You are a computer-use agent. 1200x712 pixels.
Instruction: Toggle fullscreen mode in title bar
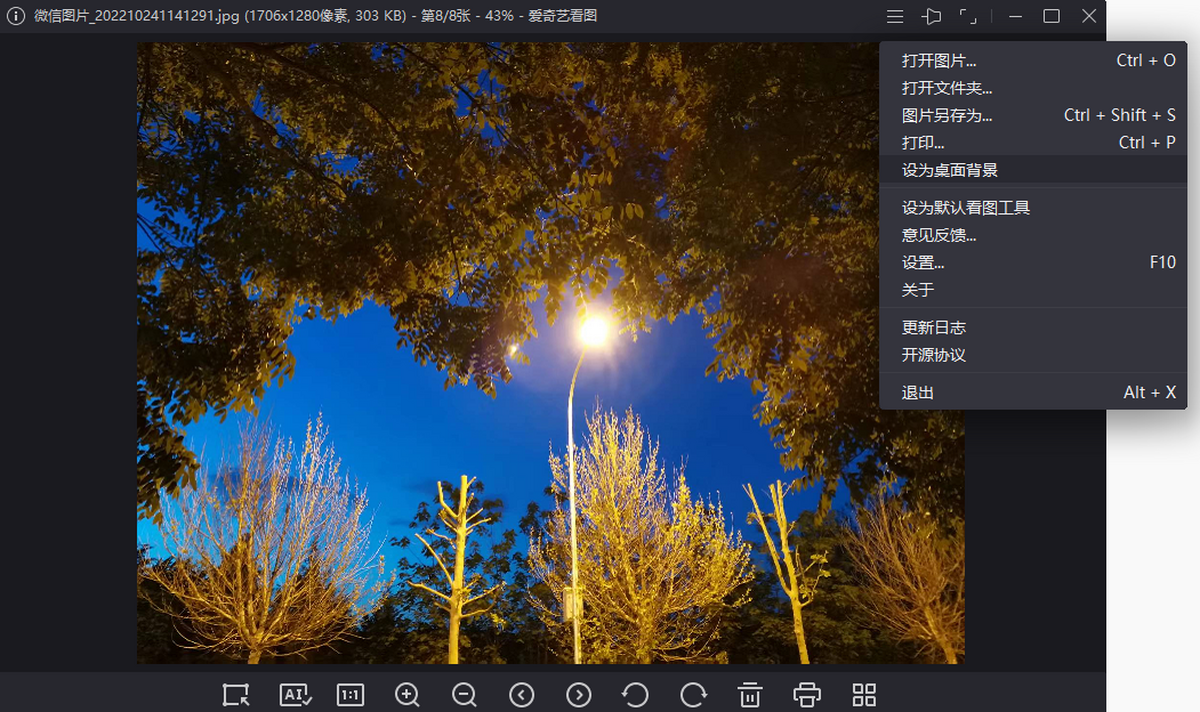tap(968, 17)
